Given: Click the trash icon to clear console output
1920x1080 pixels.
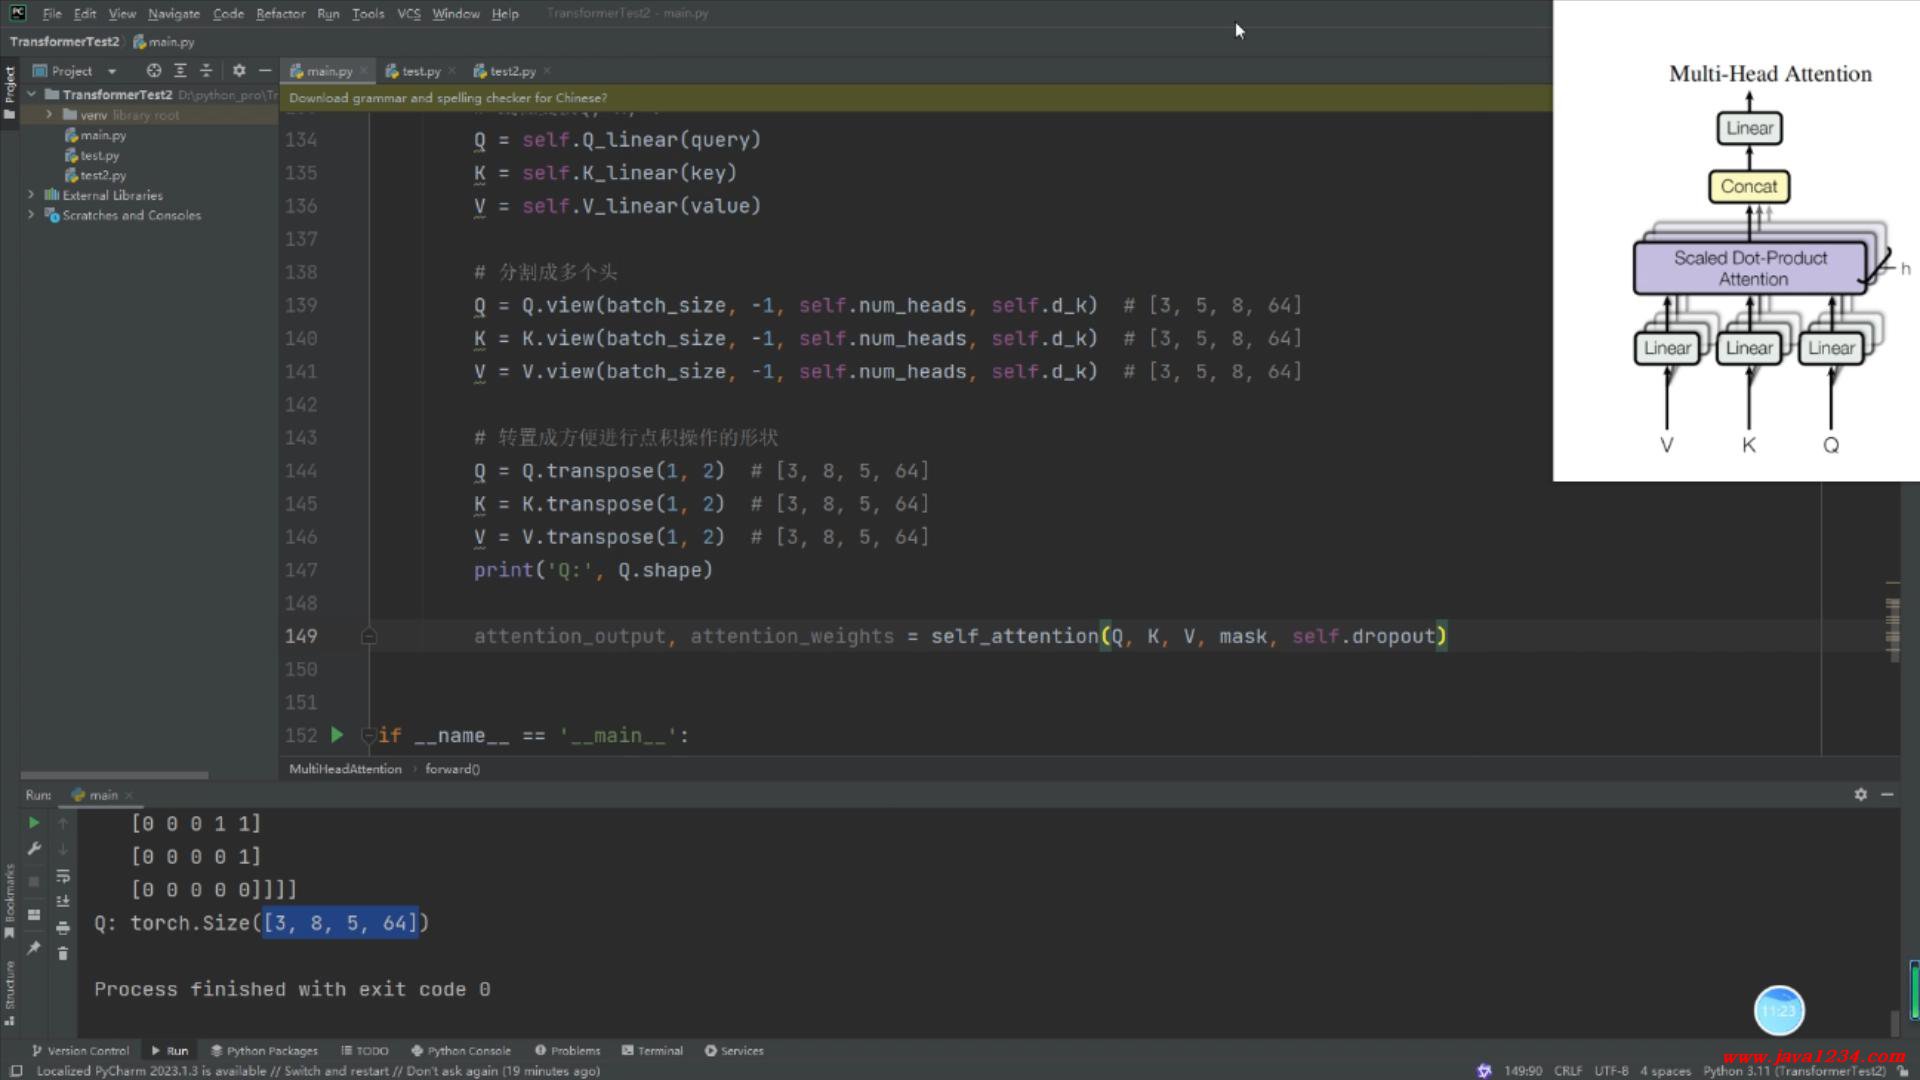Looking at the screenshot, I should click(x=63, y=954).
